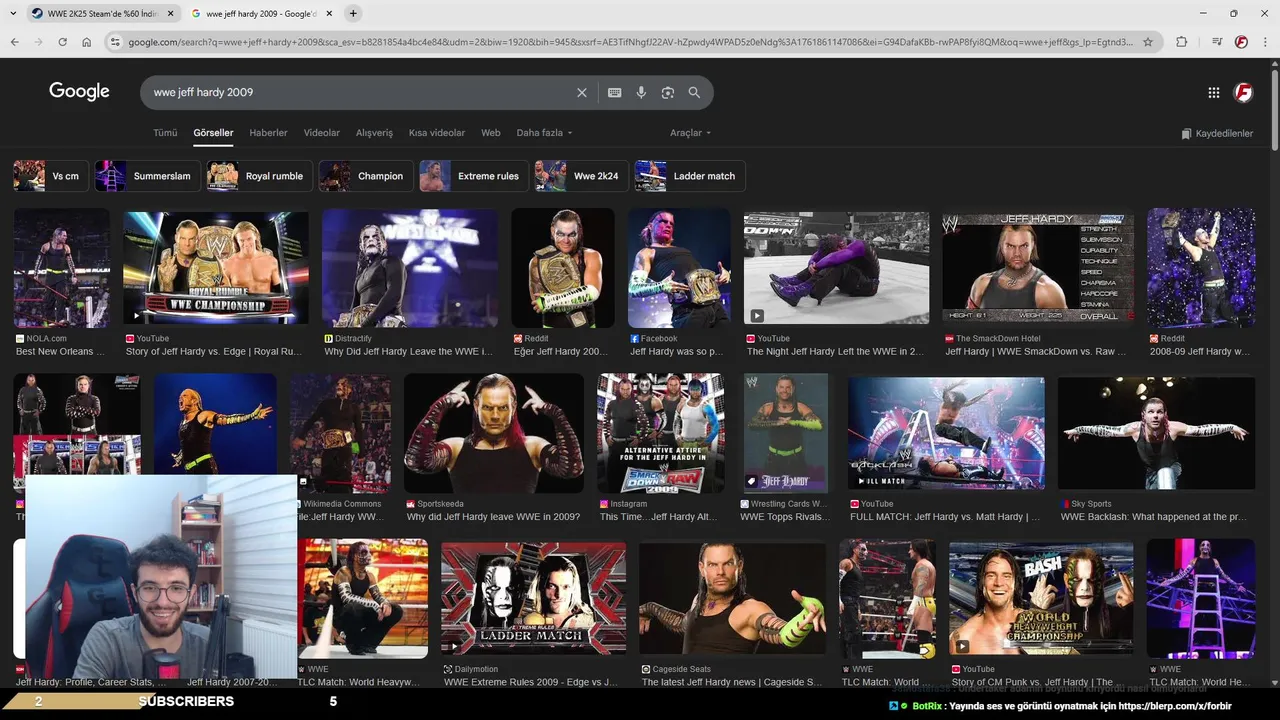1280x720 pixels.
Task: Switch to the 'Haberler' tab
Action: point(268,133)
